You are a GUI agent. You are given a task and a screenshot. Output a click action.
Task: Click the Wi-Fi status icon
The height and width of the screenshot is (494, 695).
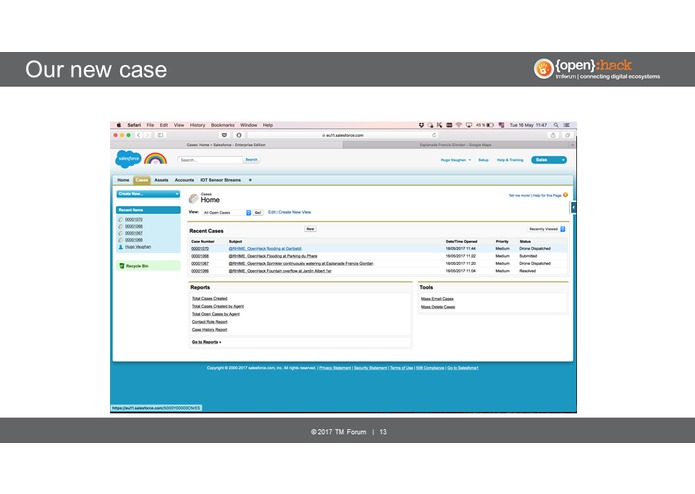click(x=459, y=125)
